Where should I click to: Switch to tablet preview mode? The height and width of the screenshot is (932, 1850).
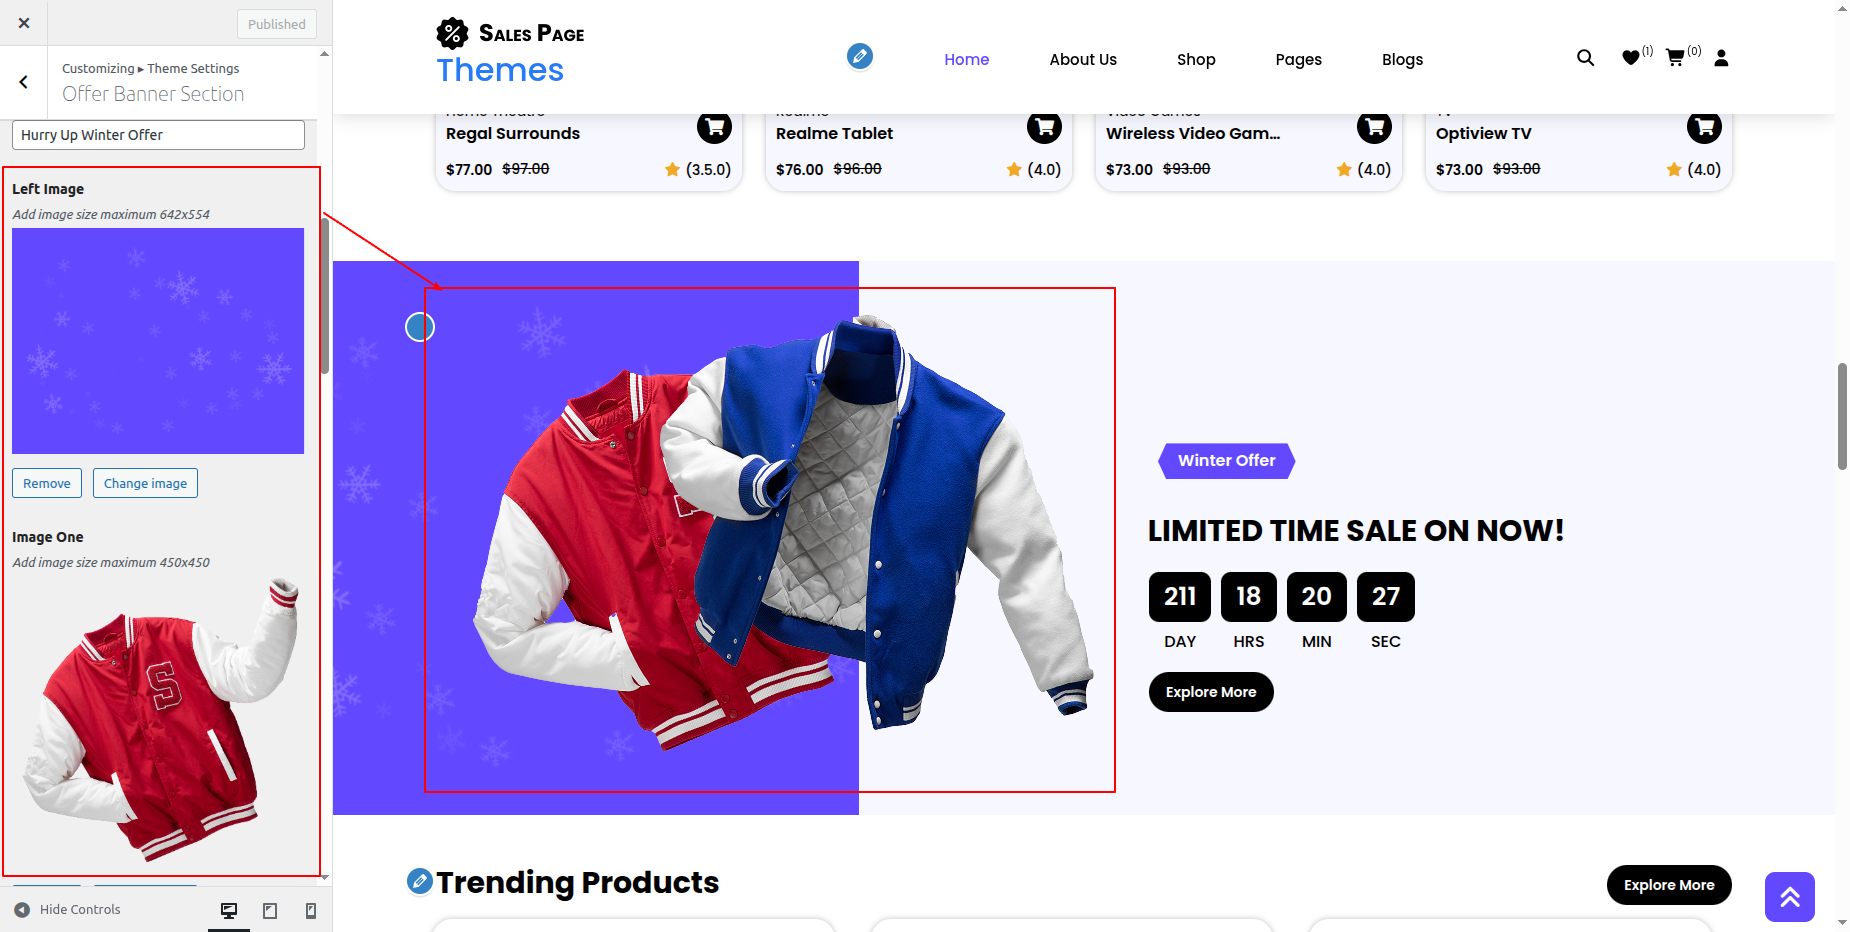(270, 910)
